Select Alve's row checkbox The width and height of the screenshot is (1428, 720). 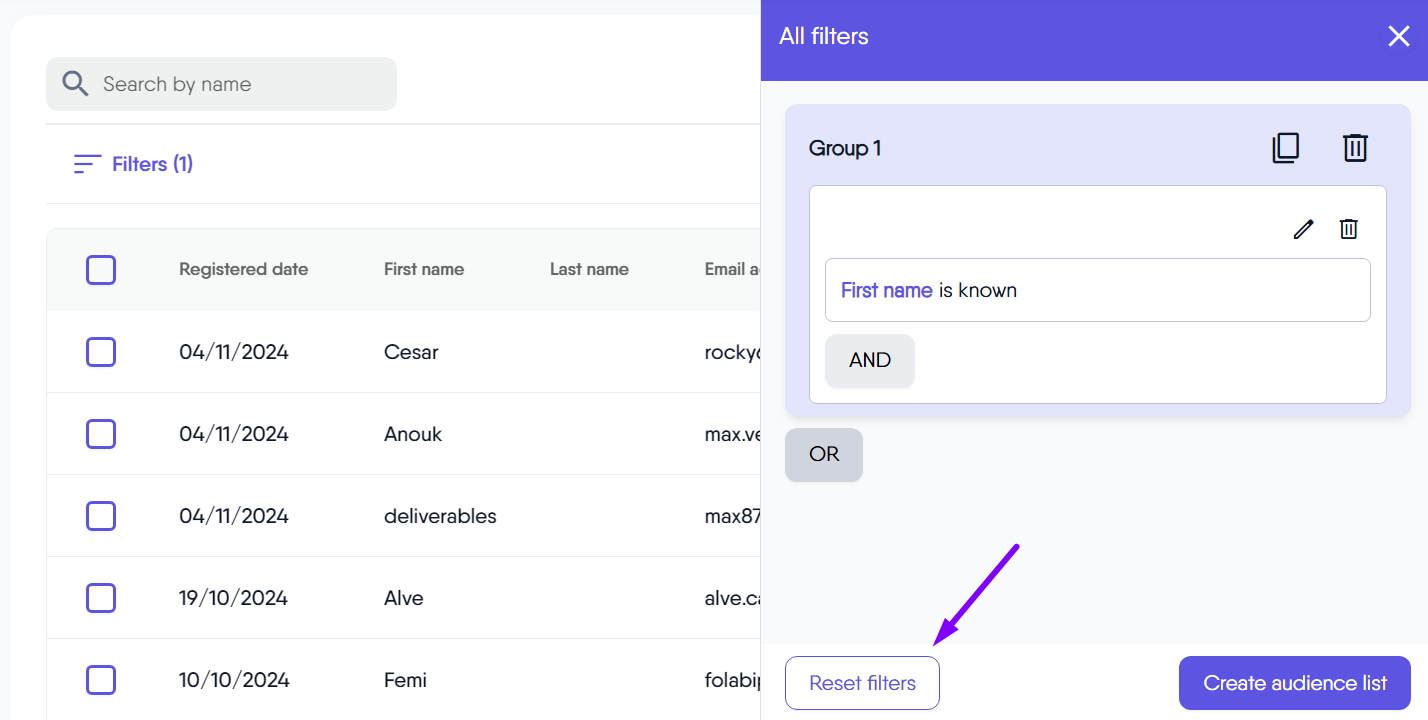tap(101, 598)
